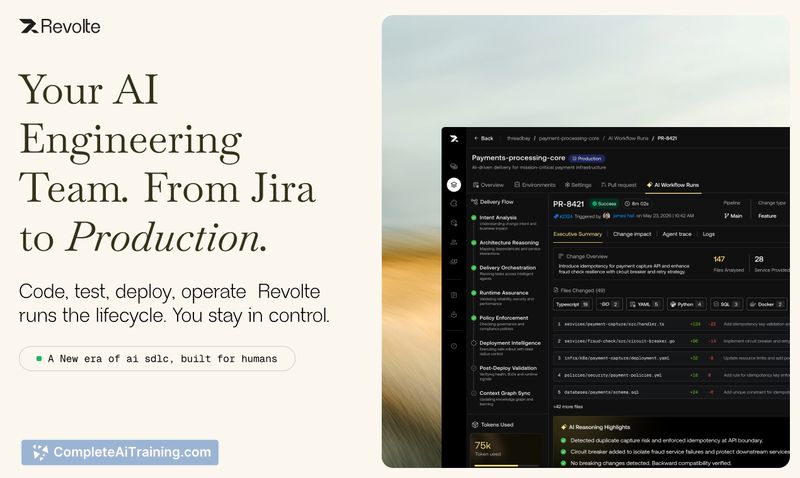The height and width of the screenshot is (478, 800).
Task: Select the highlighted layers icon in the sidebar
Action: point(454,185)
